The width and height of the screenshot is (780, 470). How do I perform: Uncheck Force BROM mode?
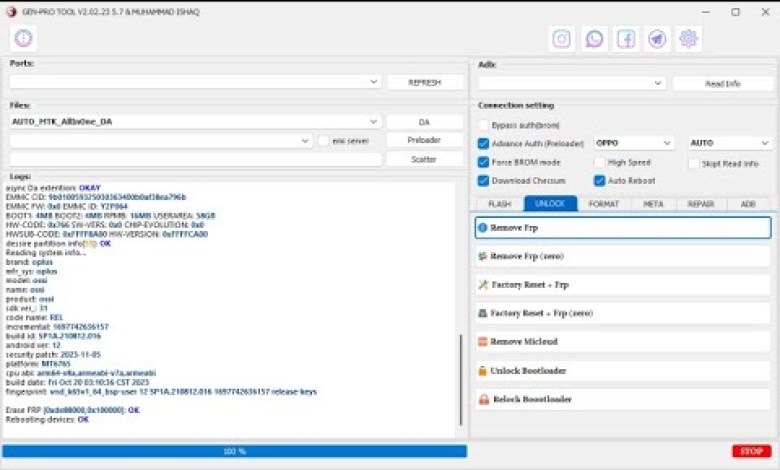484,162
